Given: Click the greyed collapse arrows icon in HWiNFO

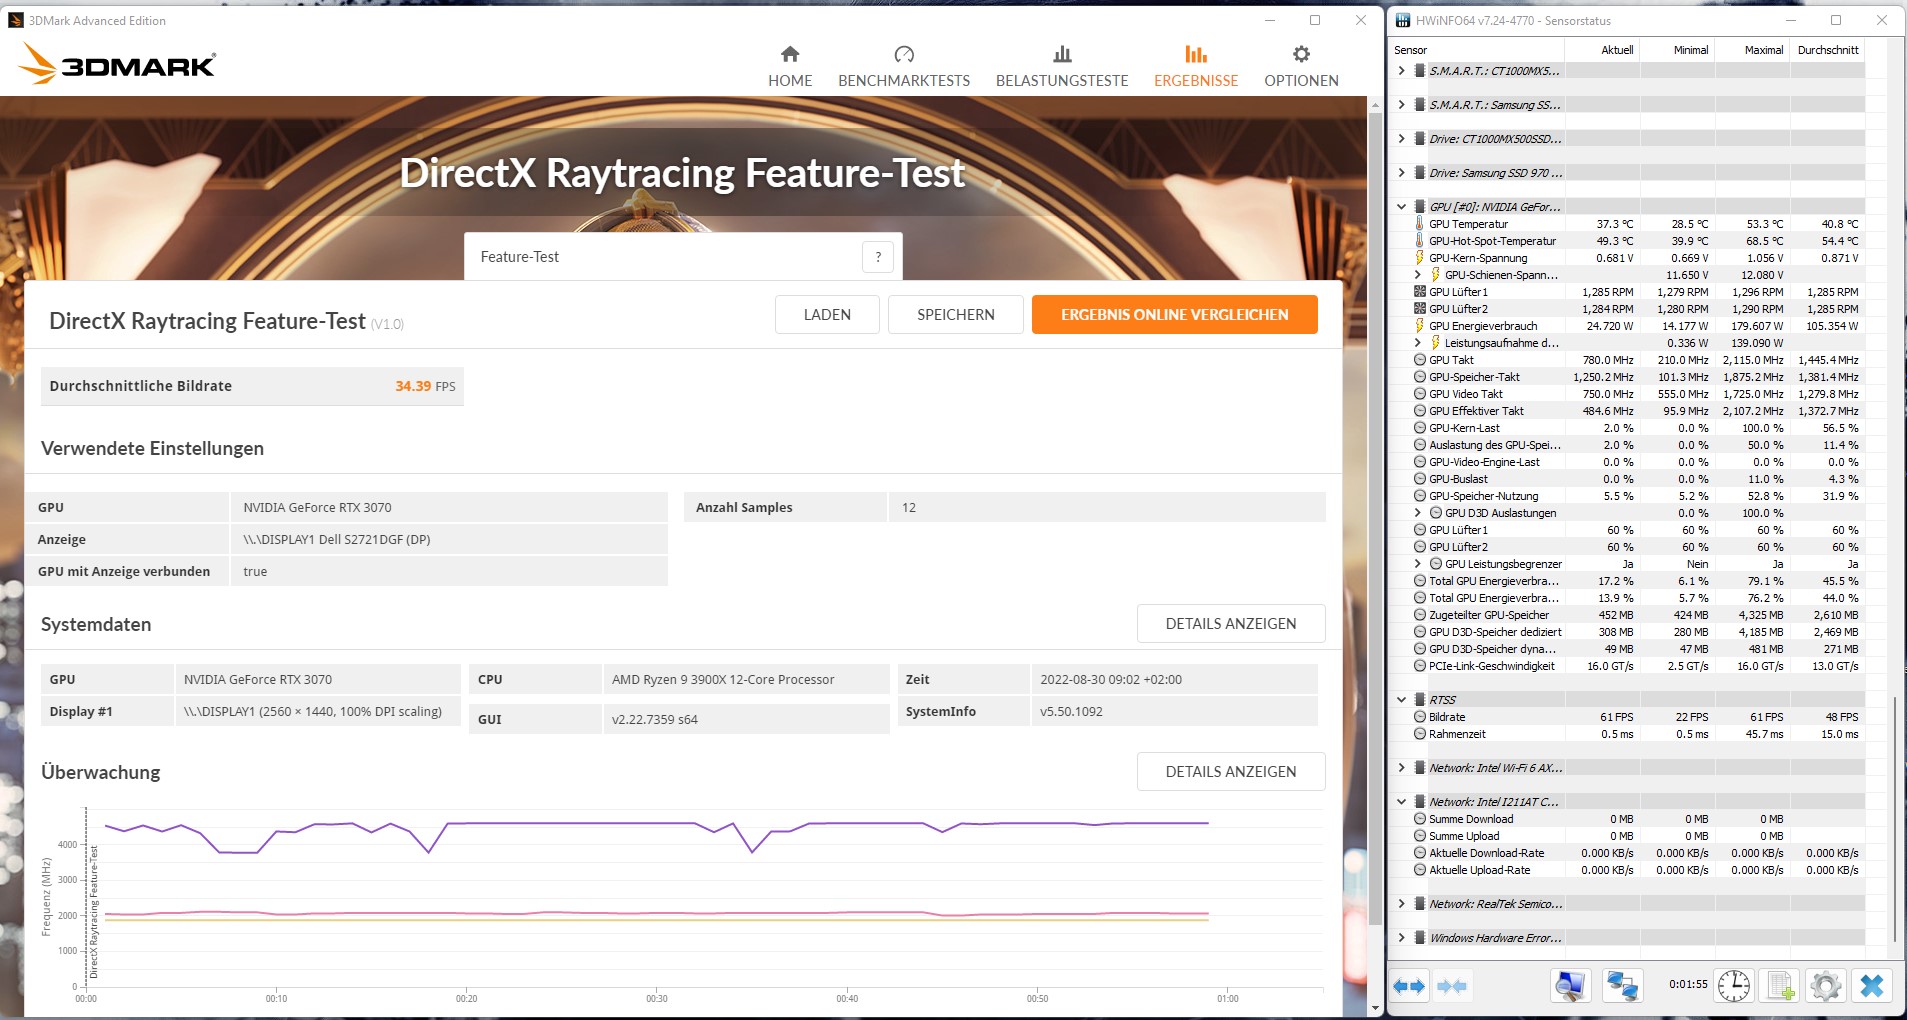Looking at the screenshot, I should (x=1452, y=986).
